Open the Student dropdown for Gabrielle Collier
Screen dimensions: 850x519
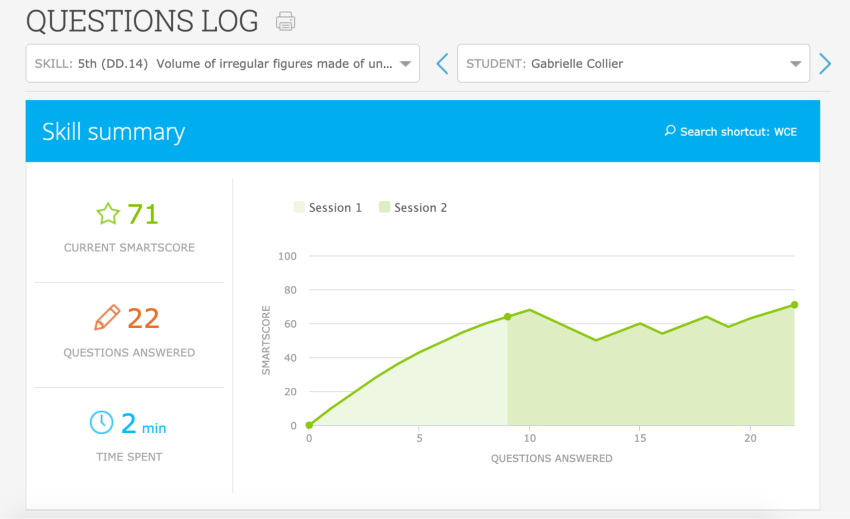632,64
